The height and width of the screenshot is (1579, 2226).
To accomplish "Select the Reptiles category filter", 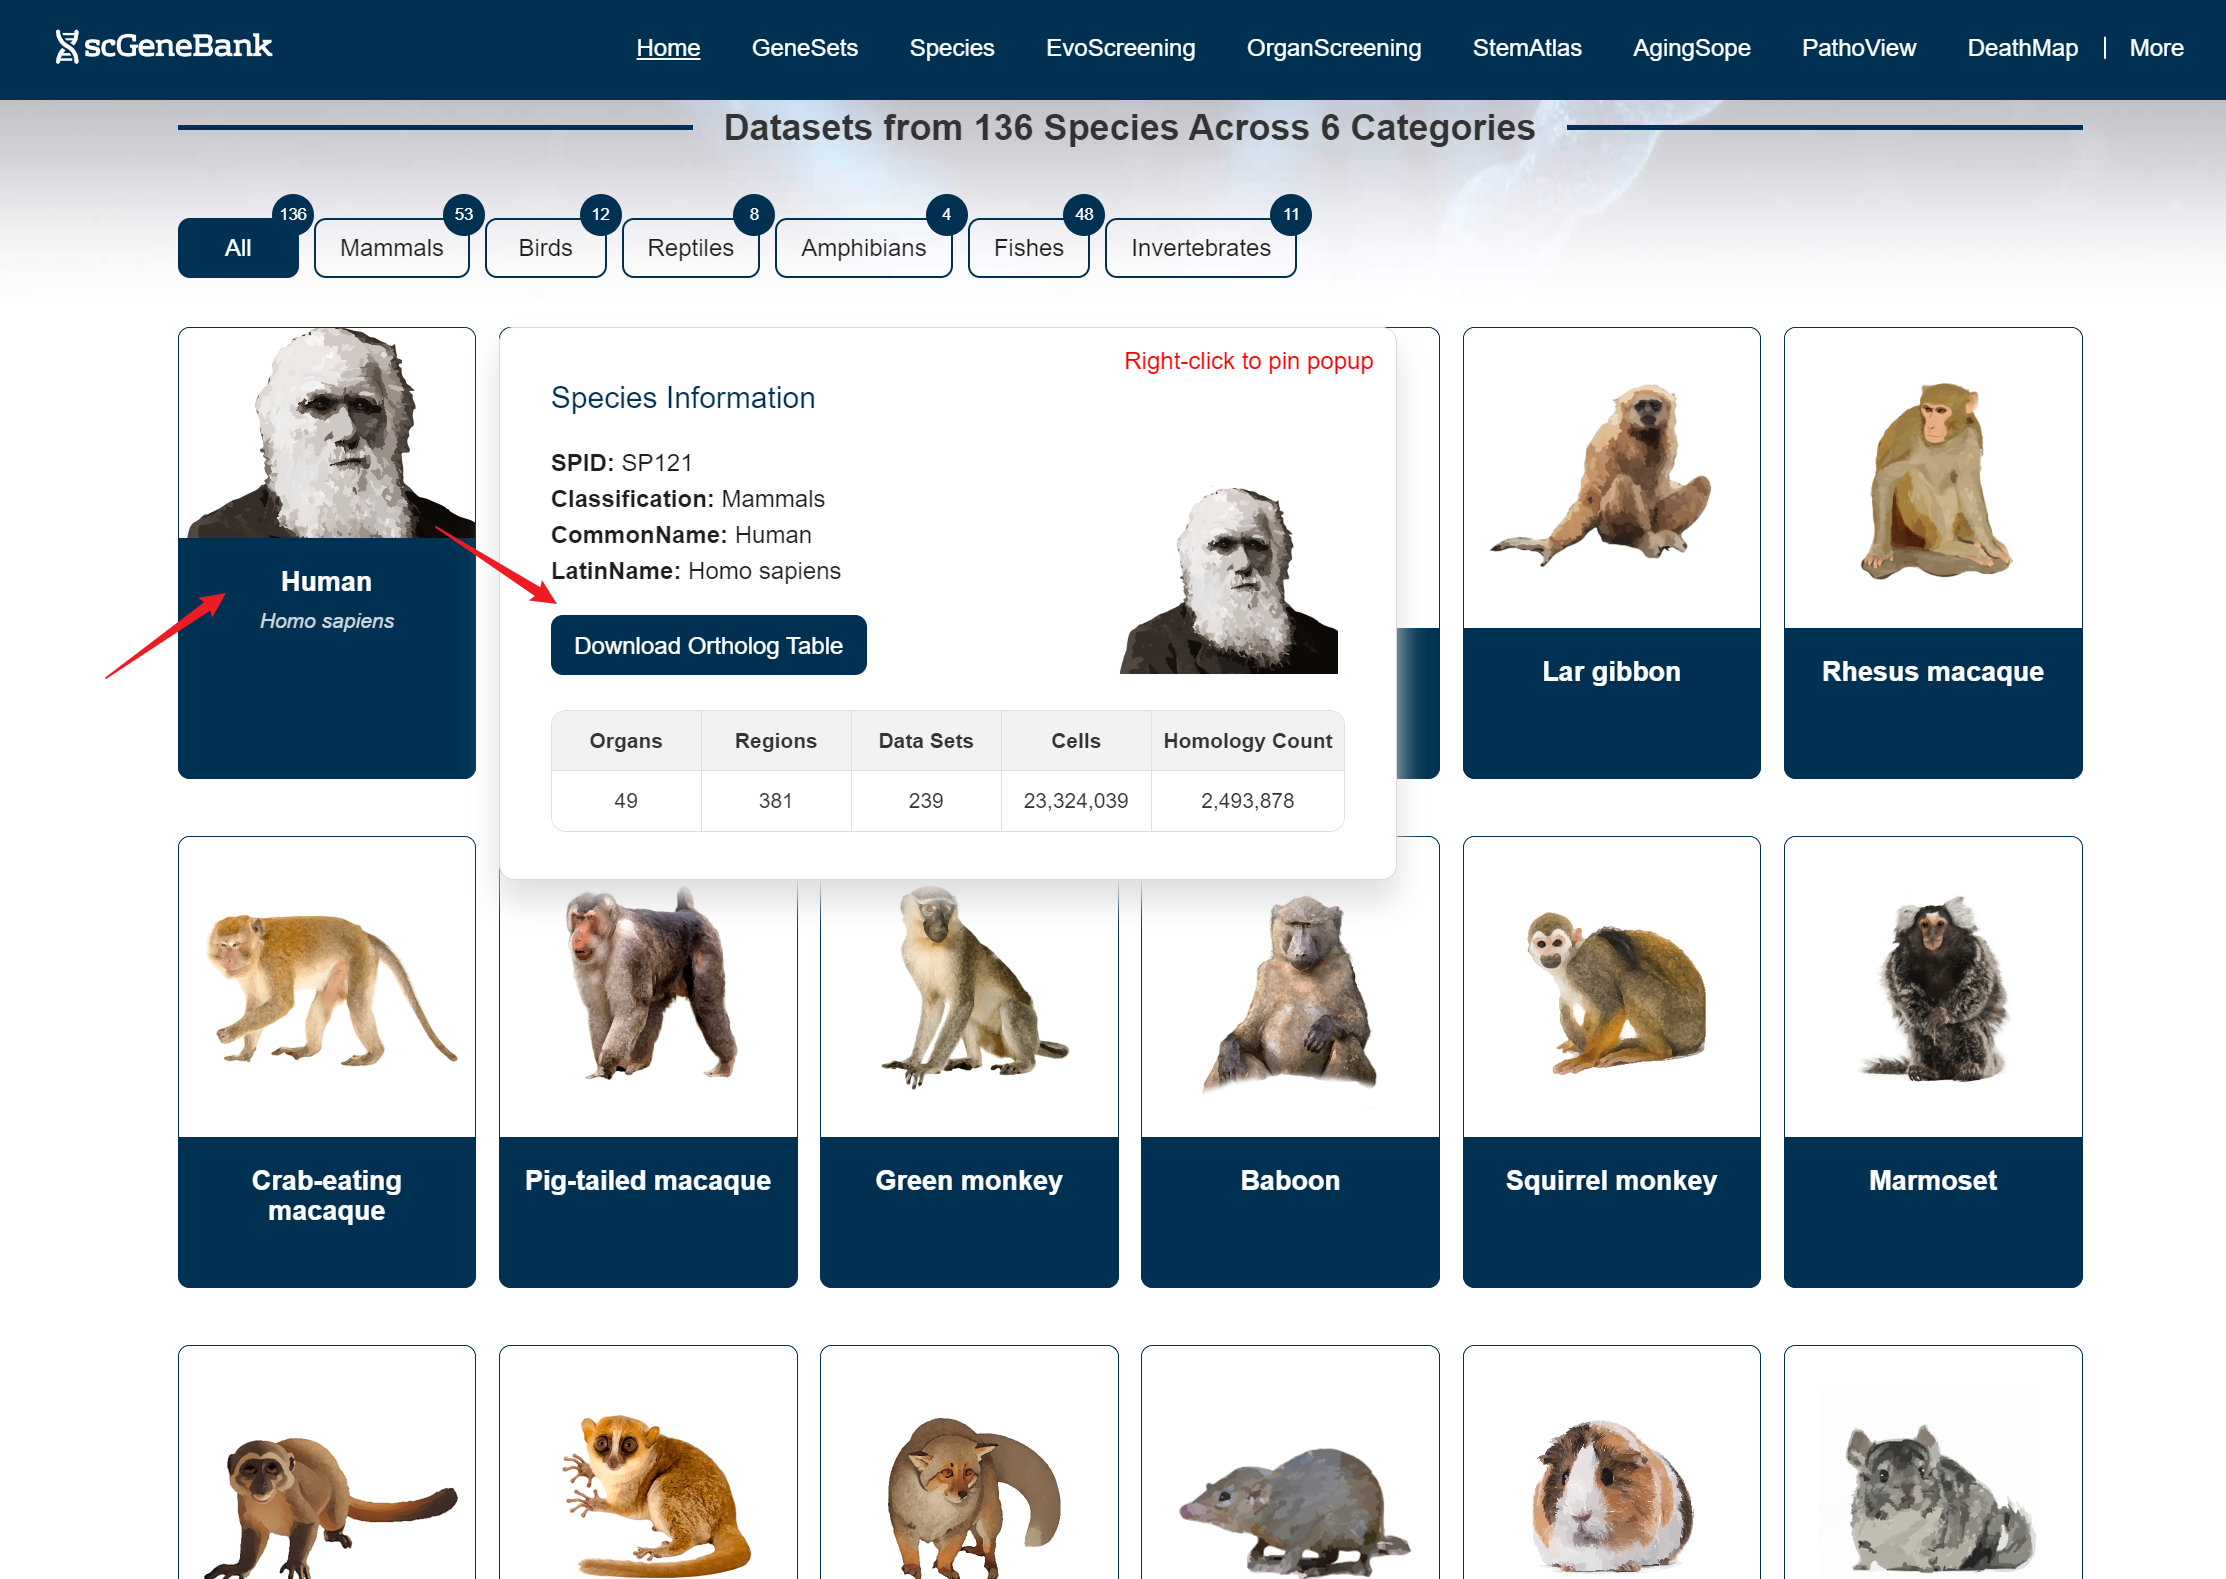I will click(x=690, y=248).
